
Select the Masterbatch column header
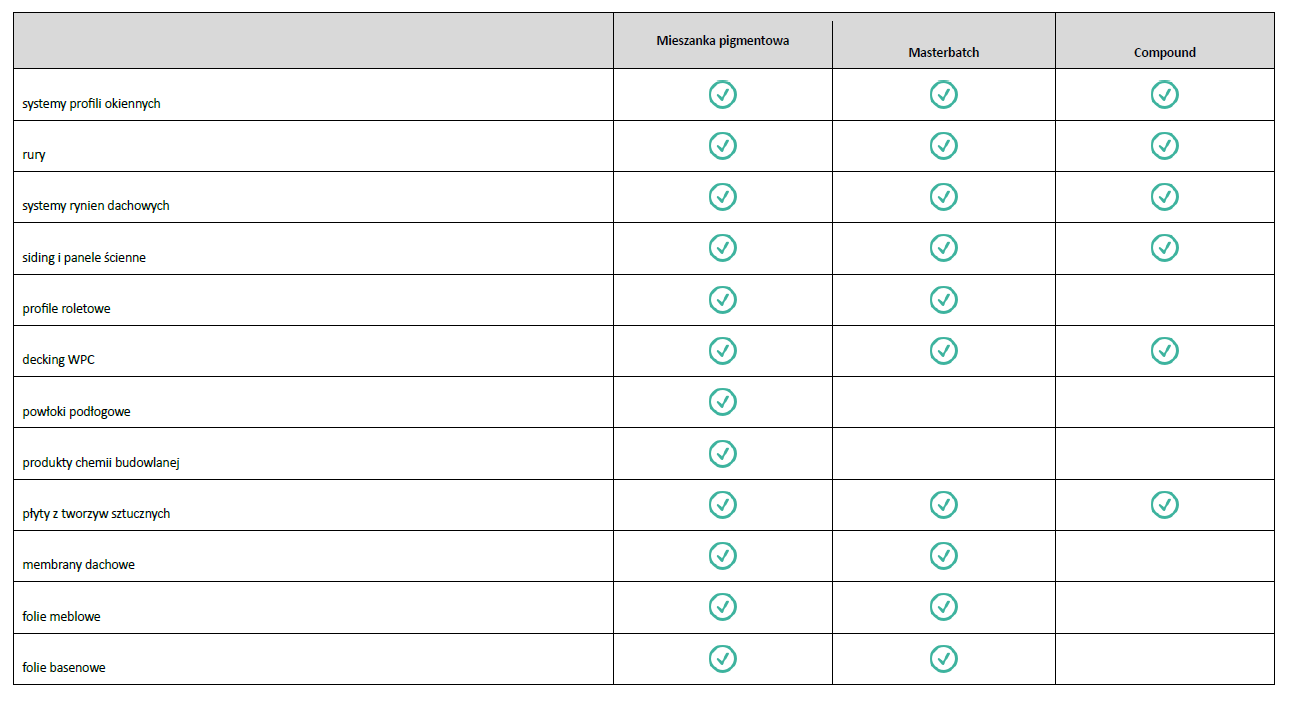944,52
